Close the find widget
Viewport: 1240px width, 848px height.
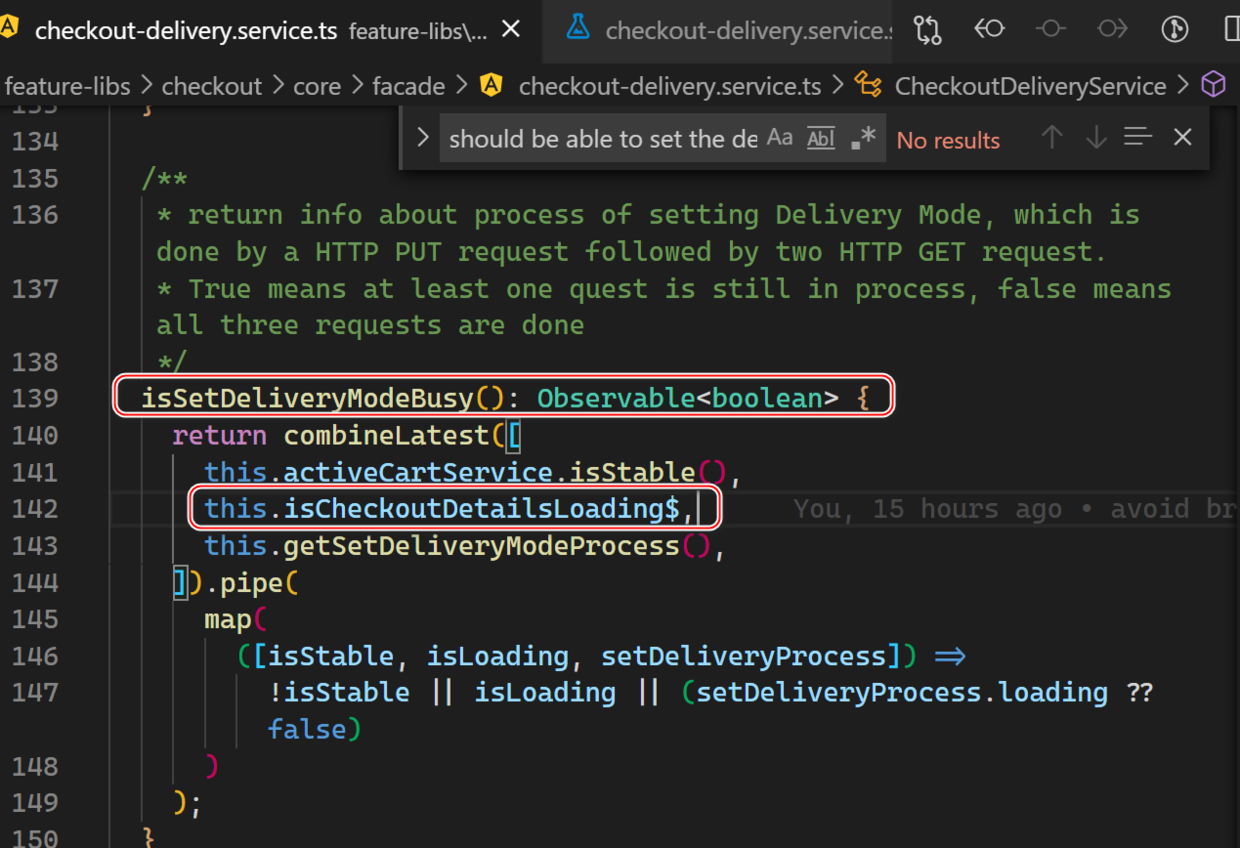1183,137
